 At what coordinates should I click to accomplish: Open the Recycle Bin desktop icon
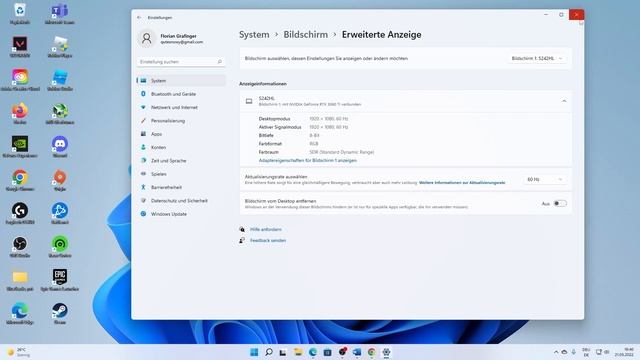20,13
